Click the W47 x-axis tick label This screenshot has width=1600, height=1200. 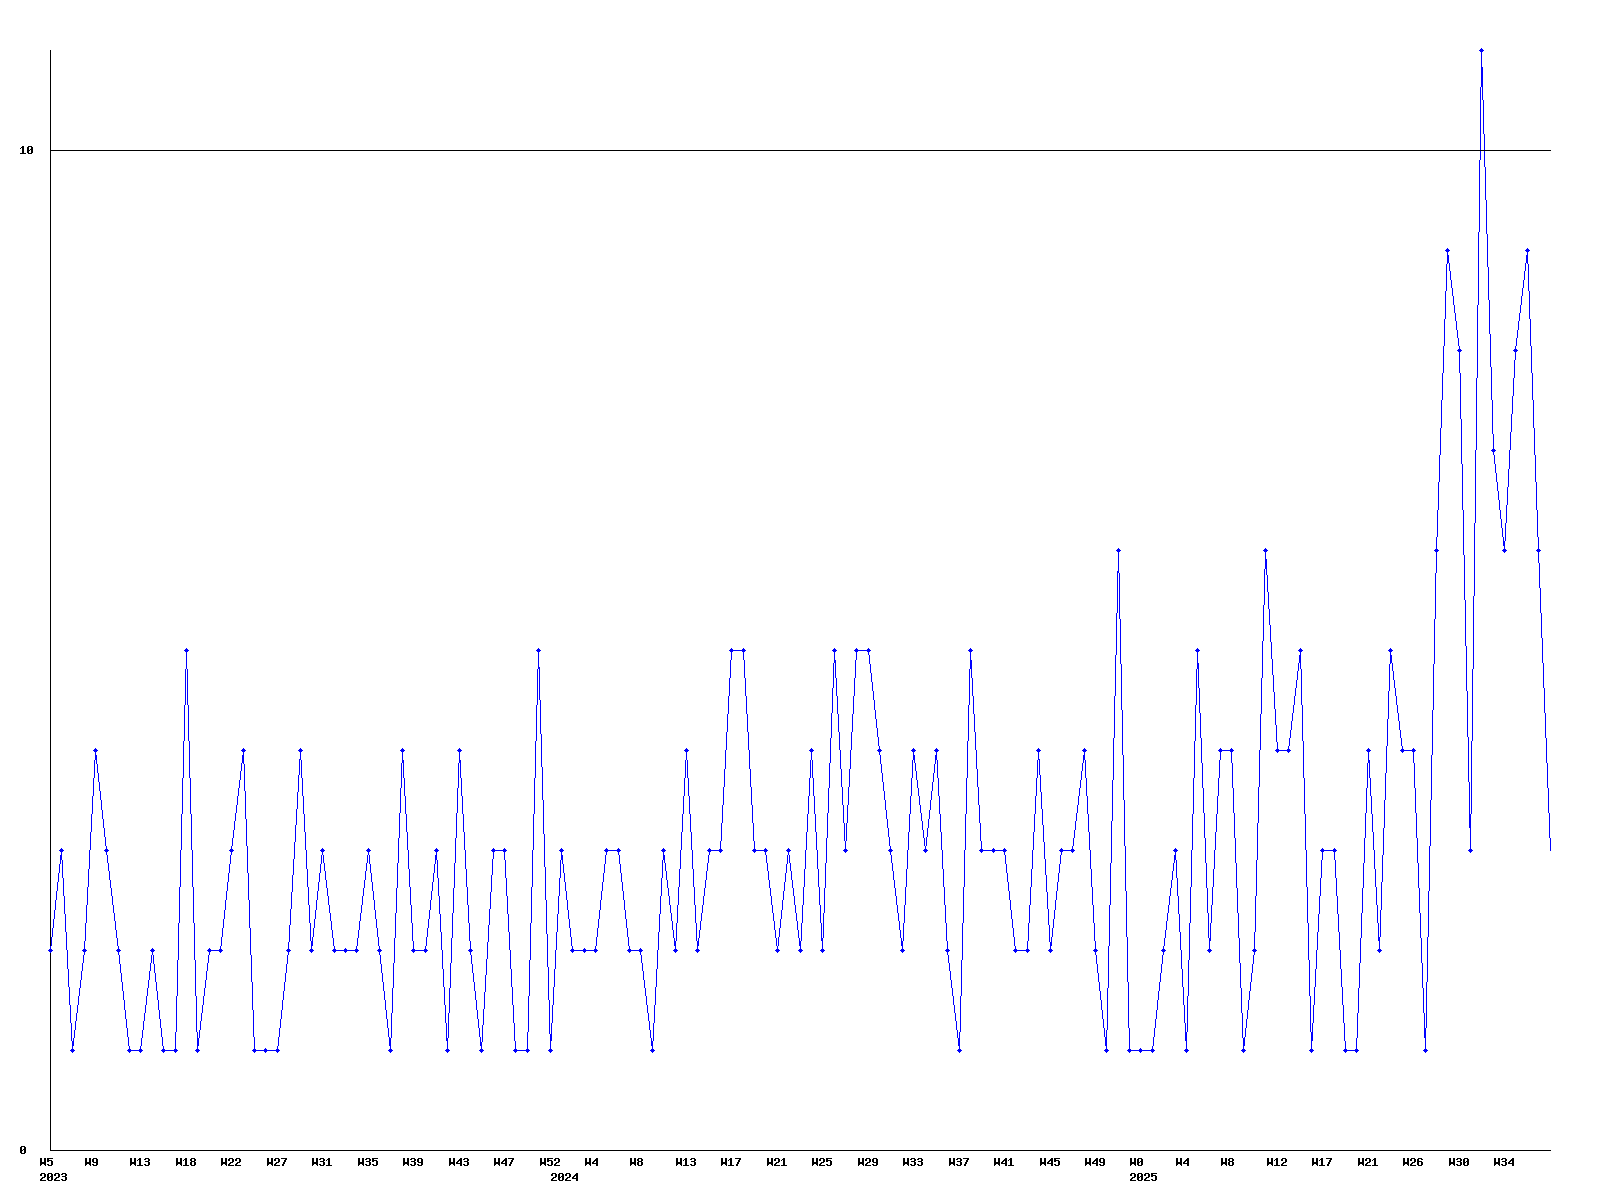(x=504, y=1162)
